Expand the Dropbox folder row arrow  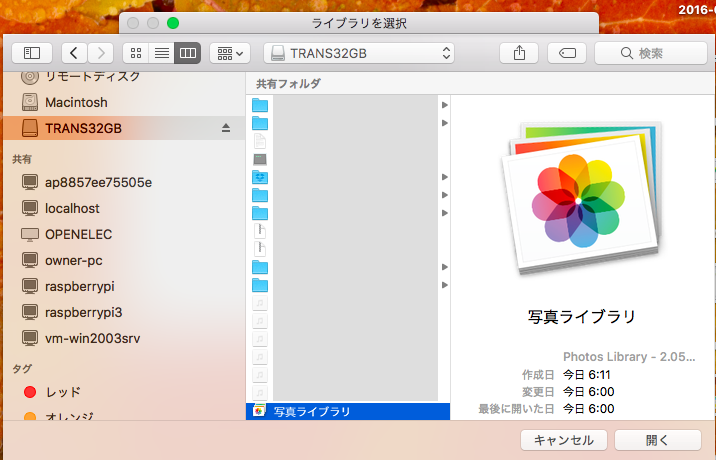click(x=444, y=177)
